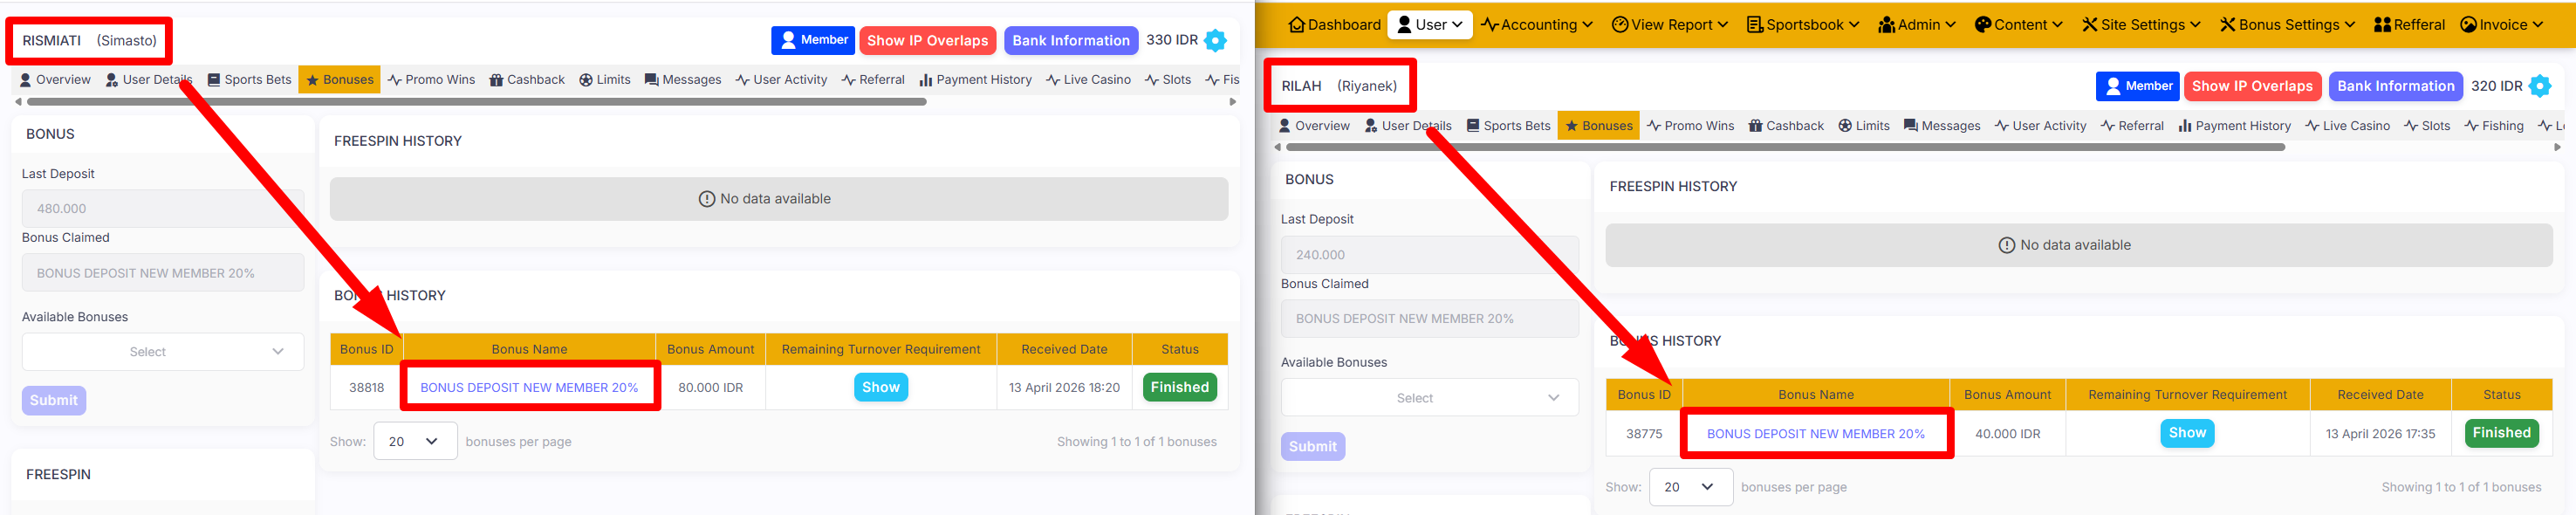Open Live Casino tab in RISMIATI panel
The height and width of the screenshot is (515, 2576).
tap(1088, 80)
